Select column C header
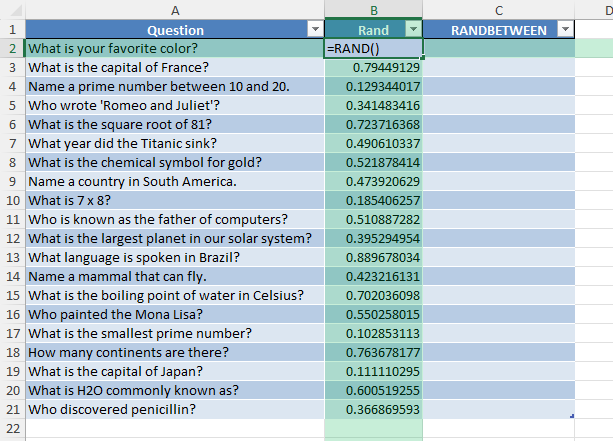 [x=499, y=10]
